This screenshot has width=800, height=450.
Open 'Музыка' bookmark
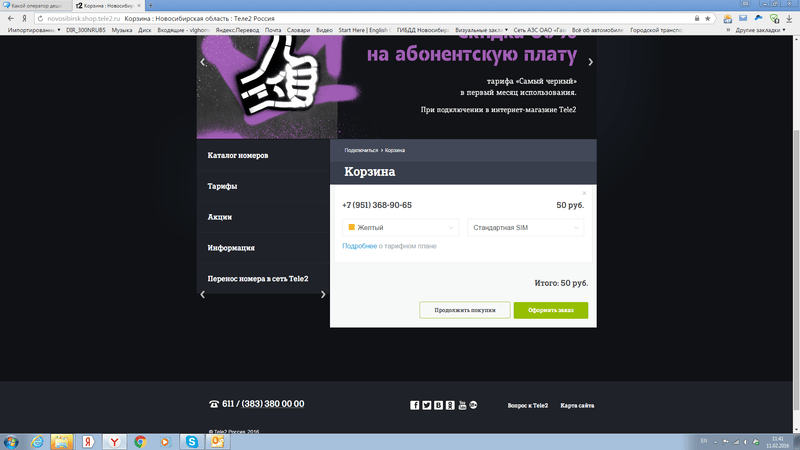pyautogui.click(x=121, y=30)
